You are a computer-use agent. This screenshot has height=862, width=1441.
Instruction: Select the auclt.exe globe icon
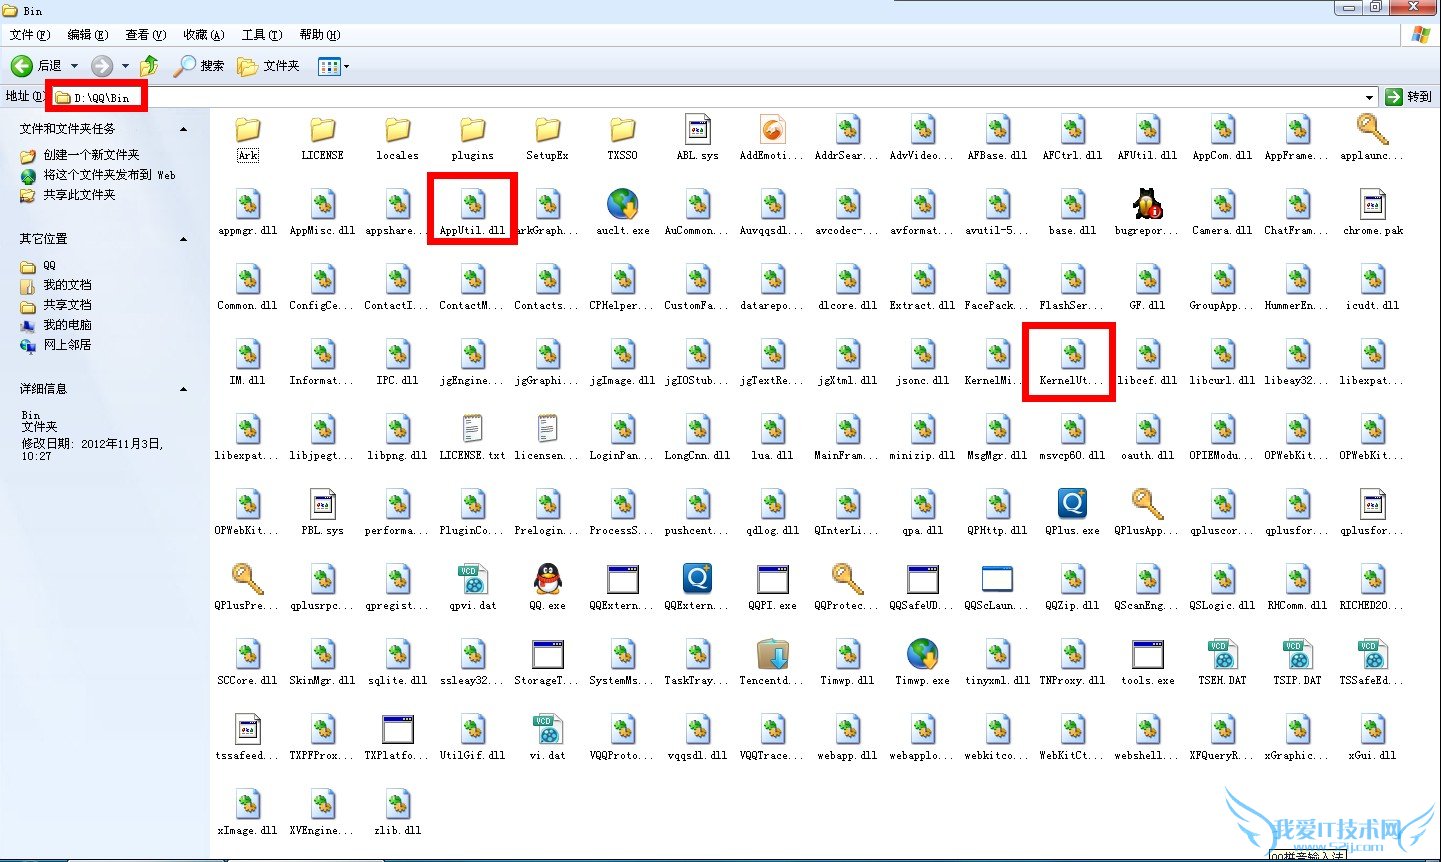tap(622, 204)
